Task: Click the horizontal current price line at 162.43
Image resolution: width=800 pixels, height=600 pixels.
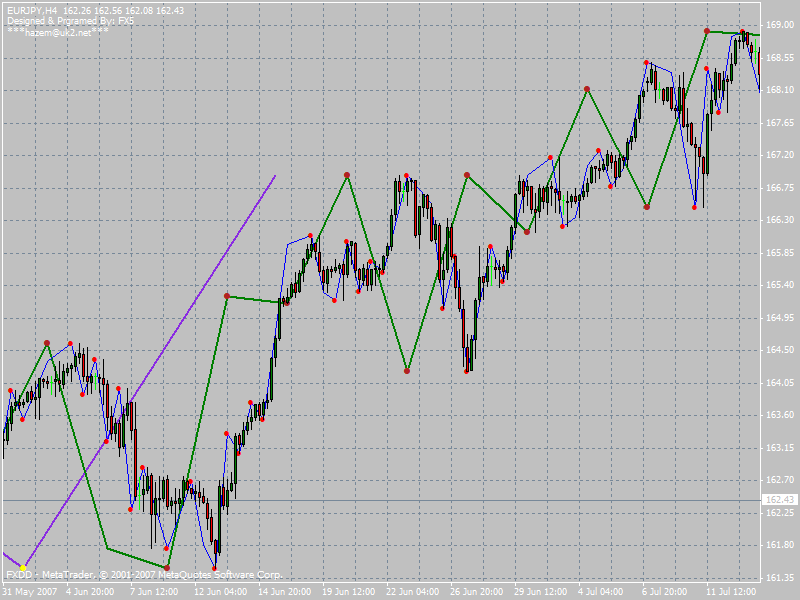Action: 400,500
